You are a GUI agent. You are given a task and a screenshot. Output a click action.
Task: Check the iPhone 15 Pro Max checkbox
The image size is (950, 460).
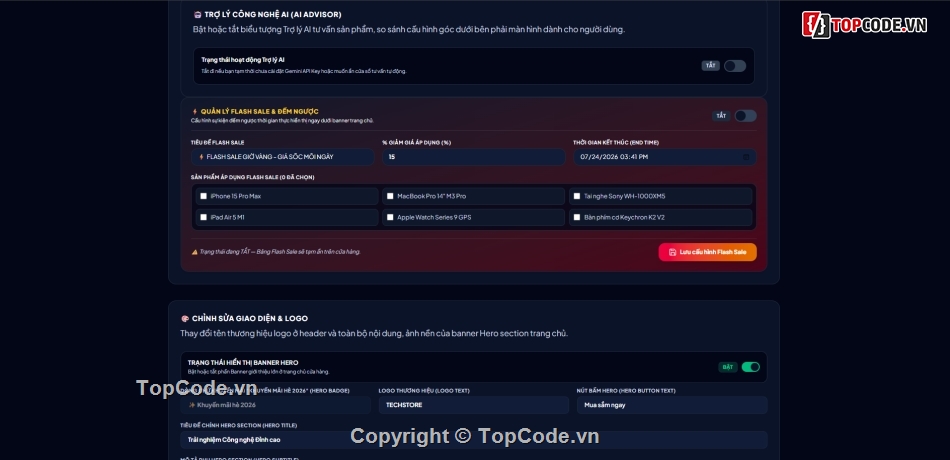point(204,196)
